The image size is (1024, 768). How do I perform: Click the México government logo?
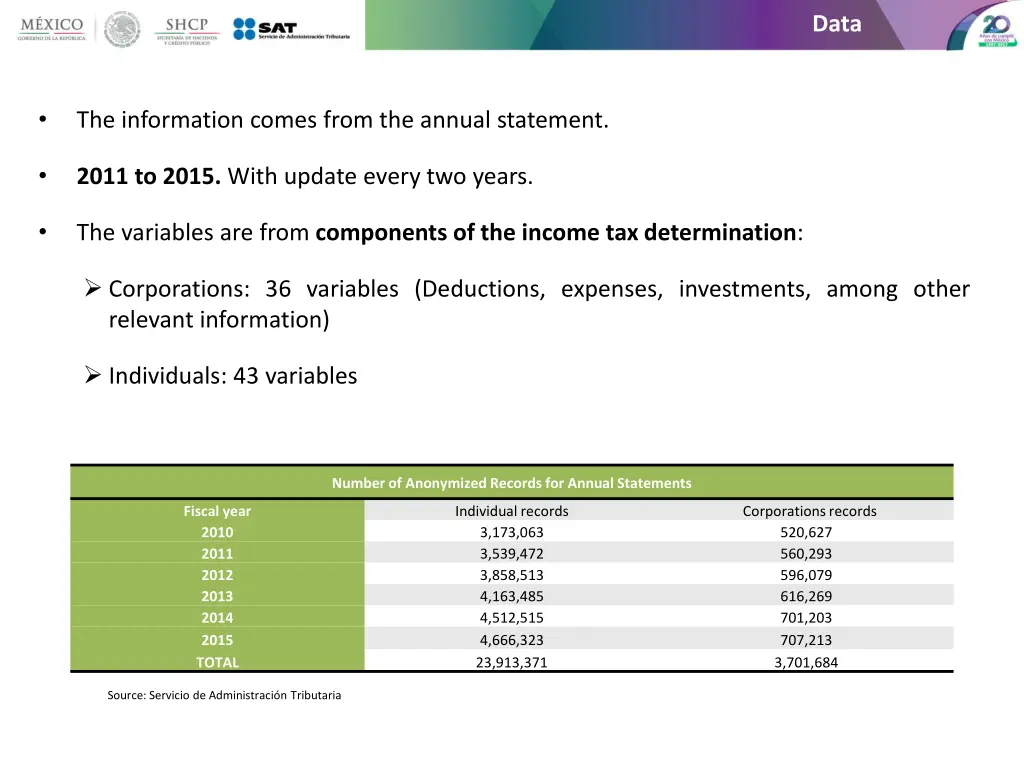click(x=52, y=29)
